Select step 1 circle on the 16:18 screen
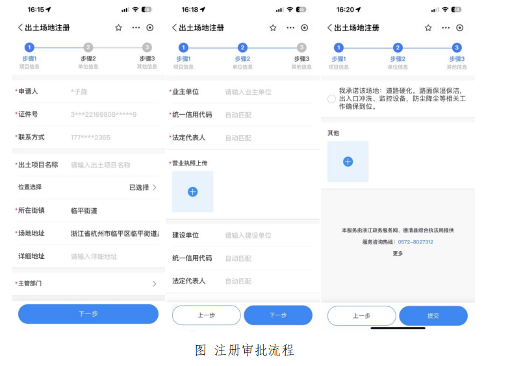 [183, 48]
